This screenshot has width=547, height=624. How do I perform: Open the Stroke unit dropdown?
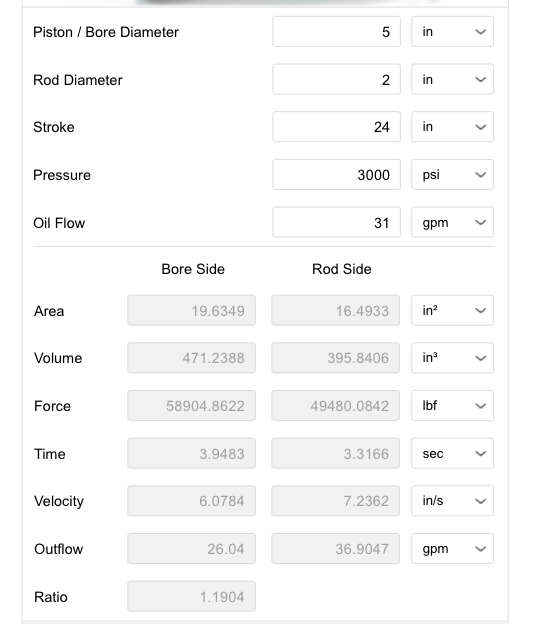pyautogui.click(x=452, y=127)
